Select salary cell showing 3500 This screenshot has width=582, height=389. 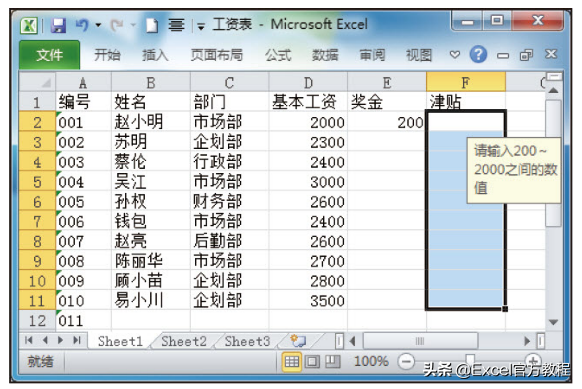[x=308, y=300]
